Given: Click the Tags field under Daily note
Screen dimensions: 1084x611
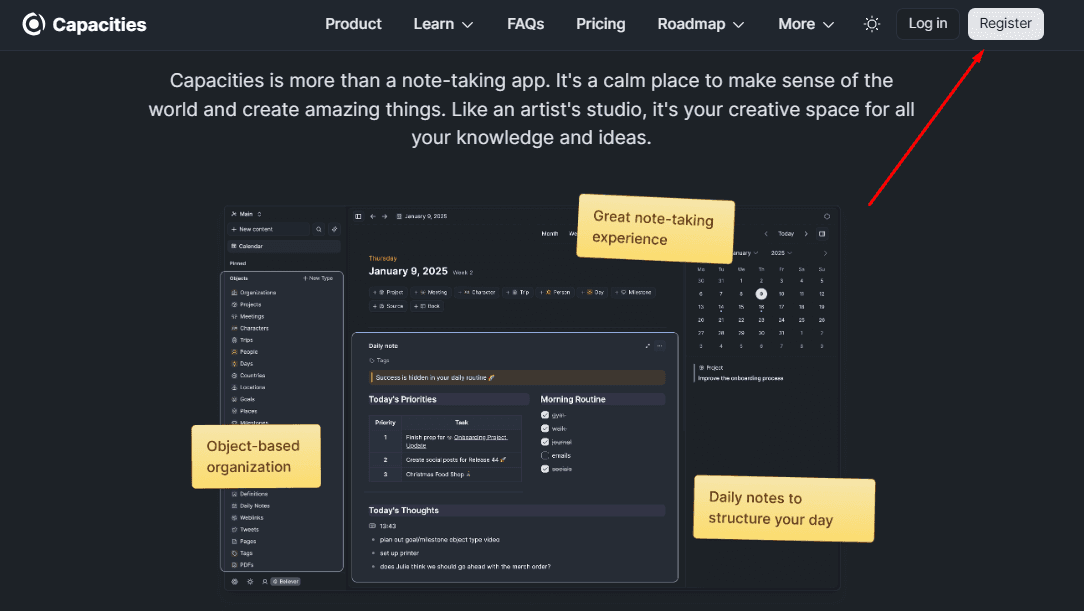Looking at the screenshot, I should point(380,361).
